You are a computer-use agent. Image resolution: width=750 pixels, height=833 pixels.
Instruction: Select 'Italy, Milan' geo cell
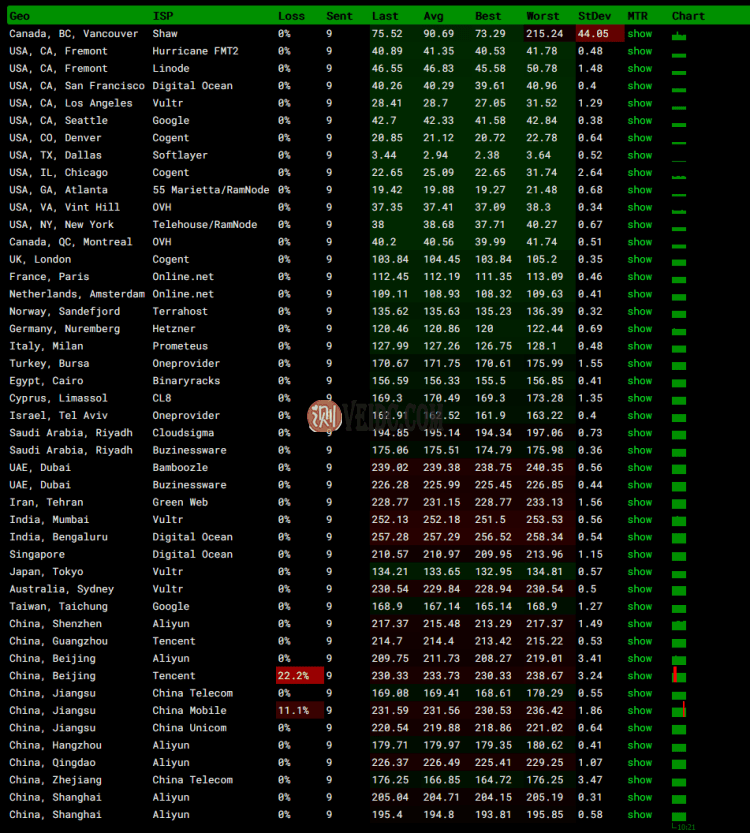pos(46,346)
